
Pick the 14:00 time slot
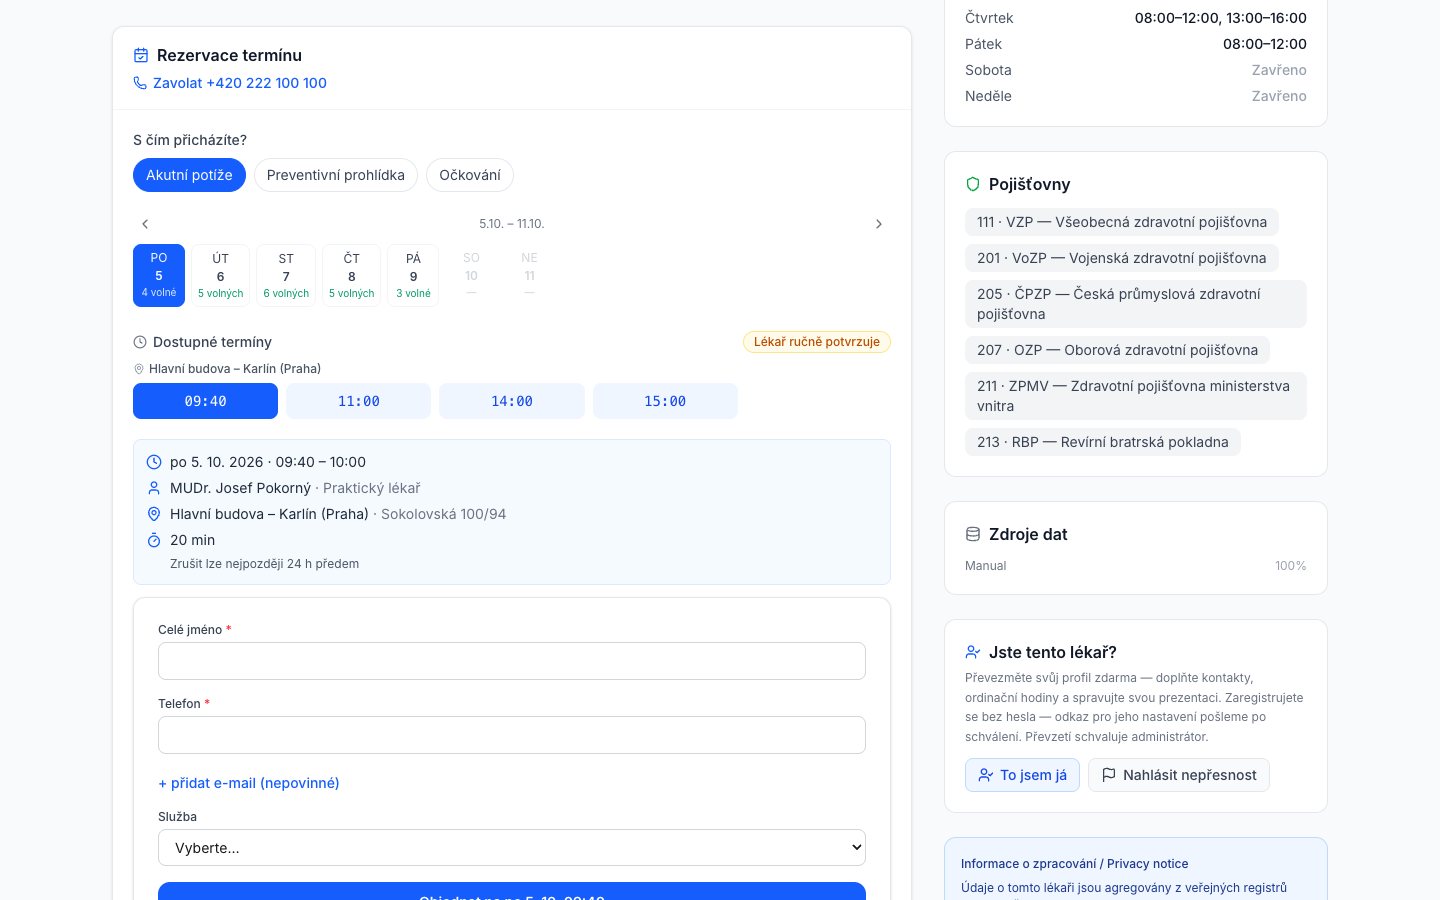[x=512, y=401]
